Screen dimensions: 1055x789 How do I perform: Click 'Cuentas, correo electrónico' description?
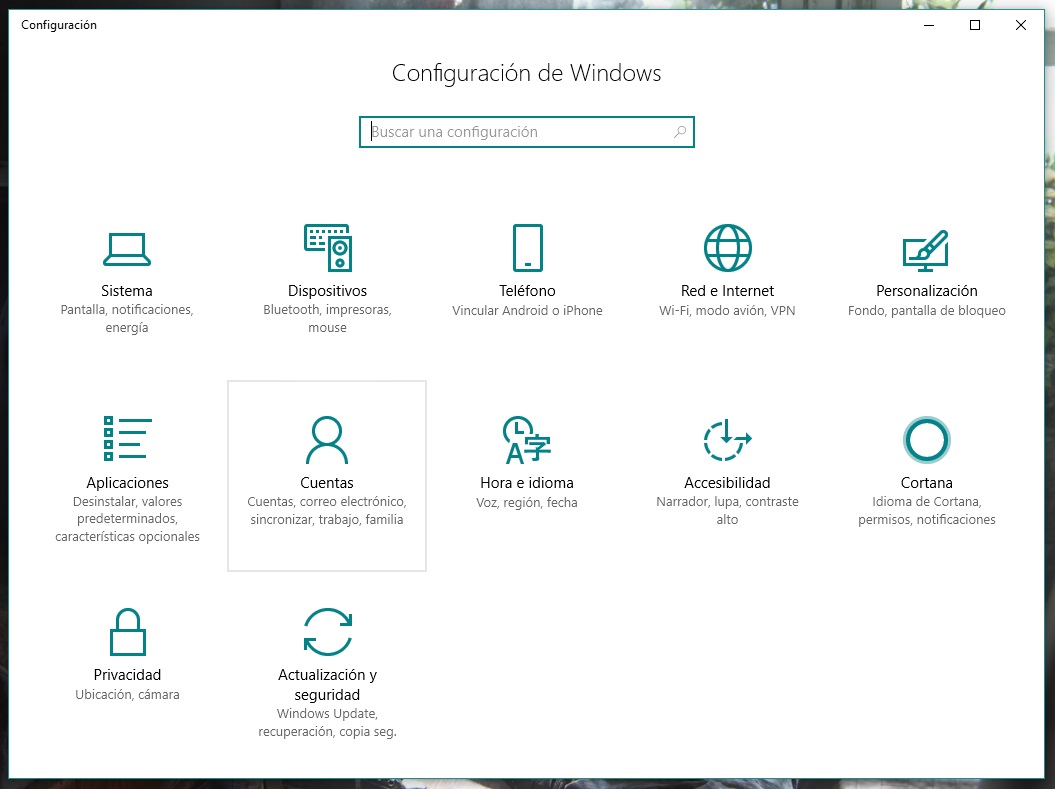pos(327,511)
